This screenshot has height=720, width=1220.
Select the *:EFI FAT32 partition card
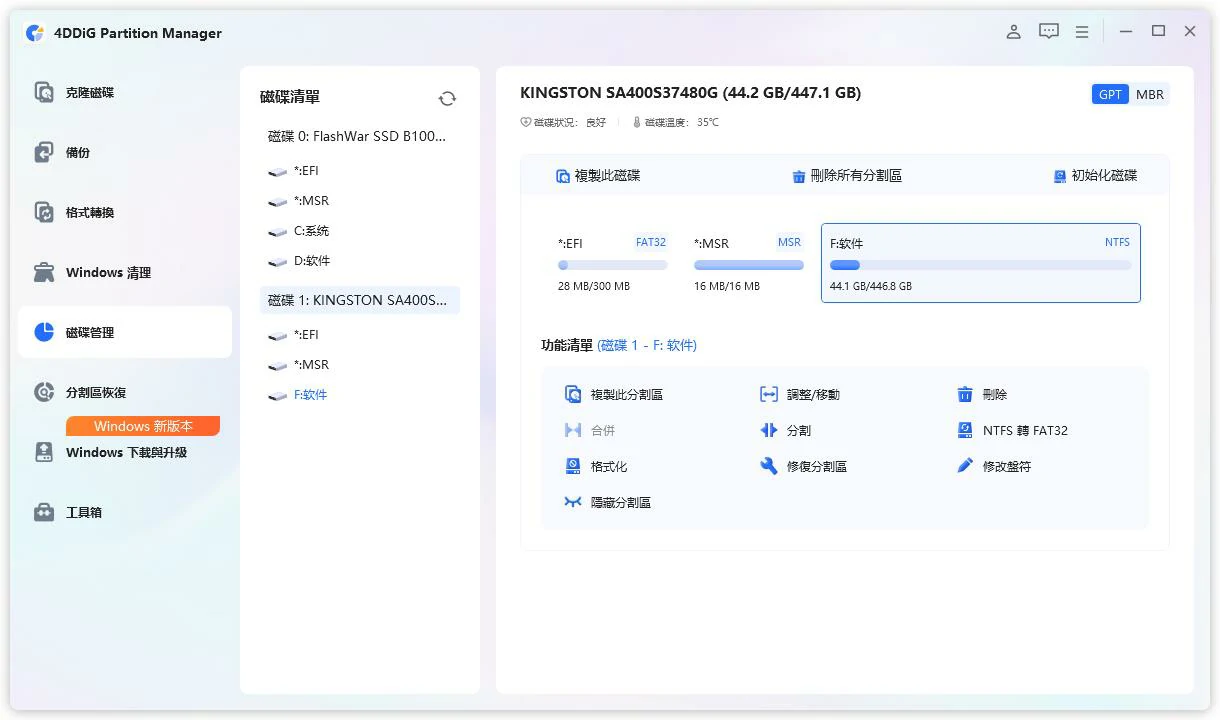click(x=612, y=264)
